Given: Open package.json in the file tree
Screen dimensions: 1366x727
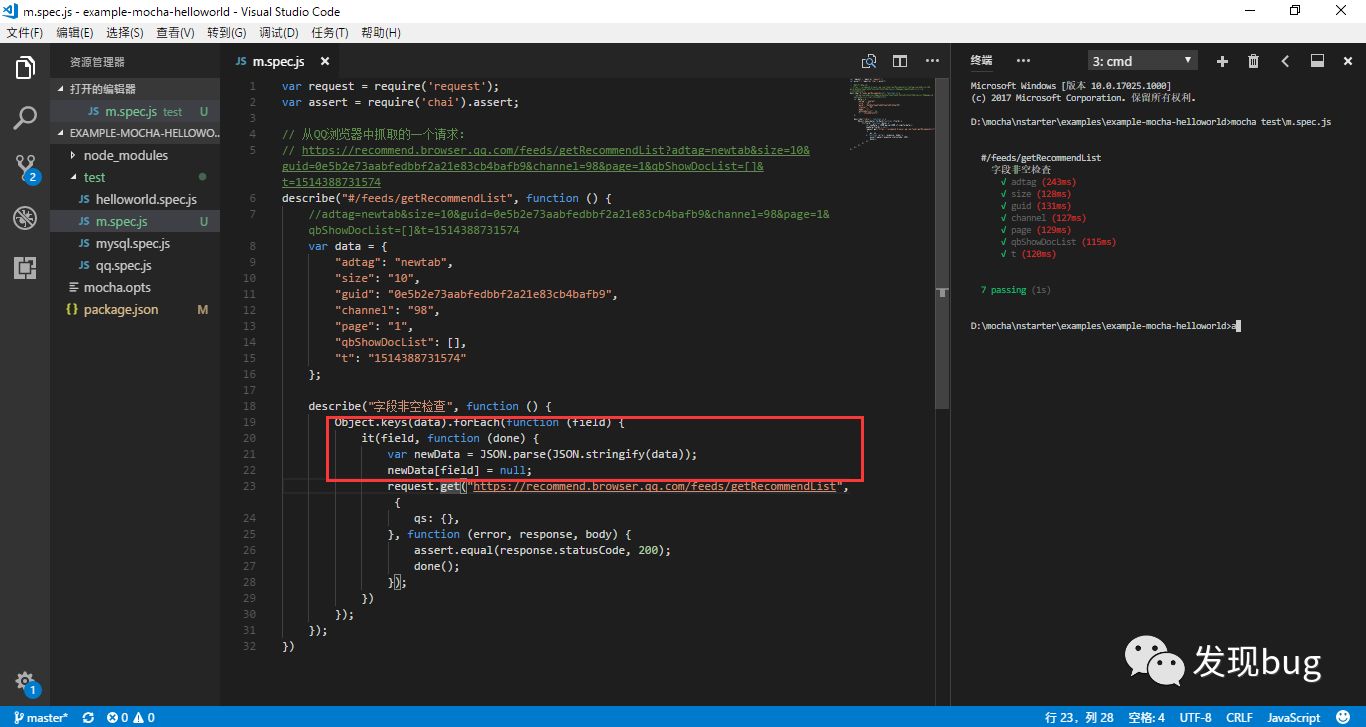Looking at the screenshot, I should coord(135,309).
